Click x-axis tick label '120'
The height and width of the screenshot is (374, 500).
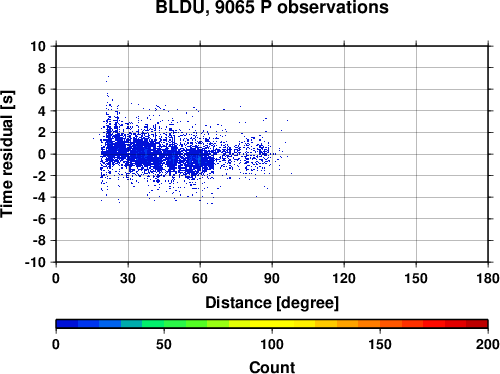point(344,278)
